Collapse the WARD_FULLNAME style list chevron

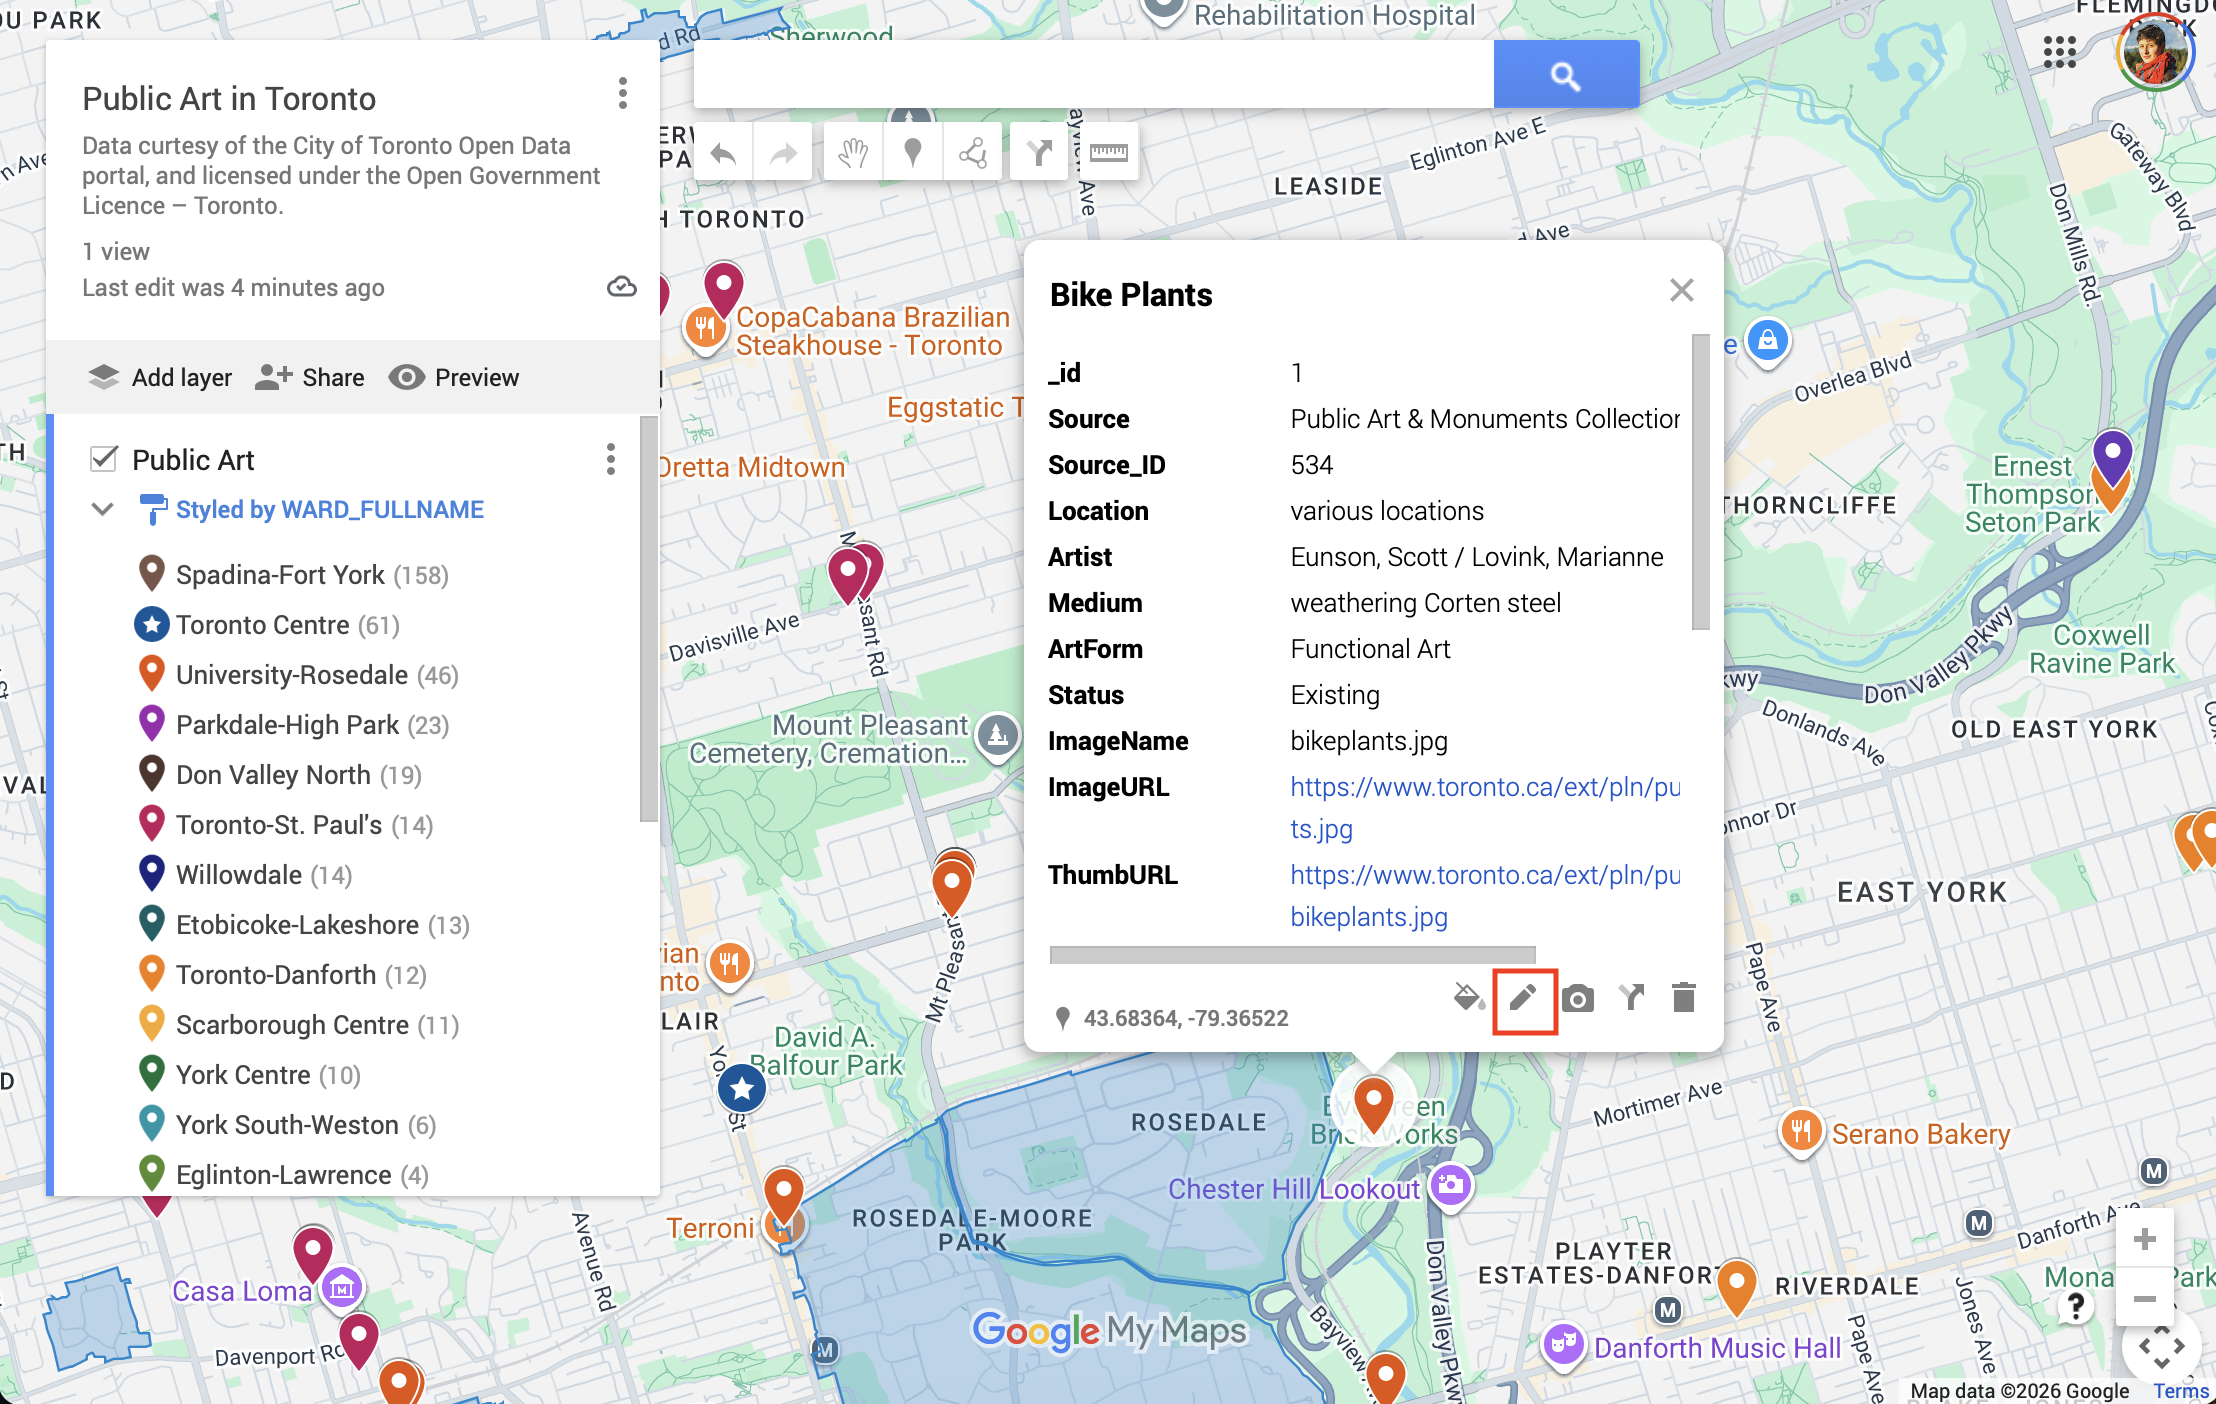pyautogui.click(x=102, y=509)
